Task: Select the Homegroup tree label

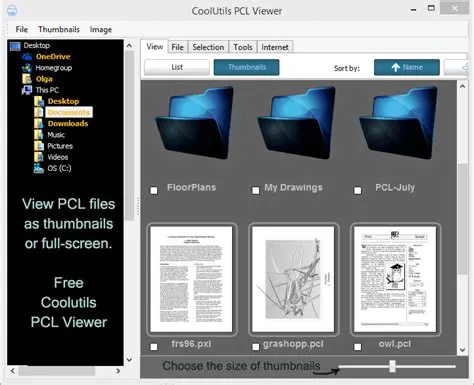Action: point(54,68)
